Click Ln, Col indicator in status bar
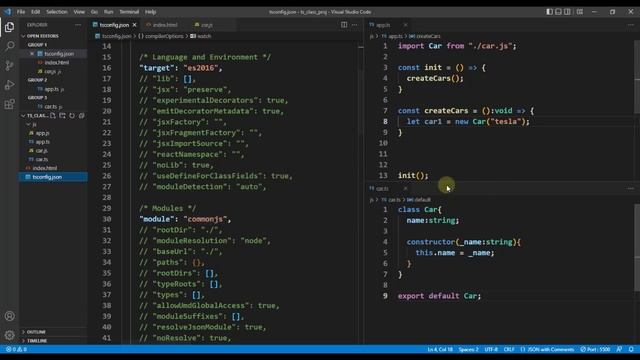 click(440, 349)
